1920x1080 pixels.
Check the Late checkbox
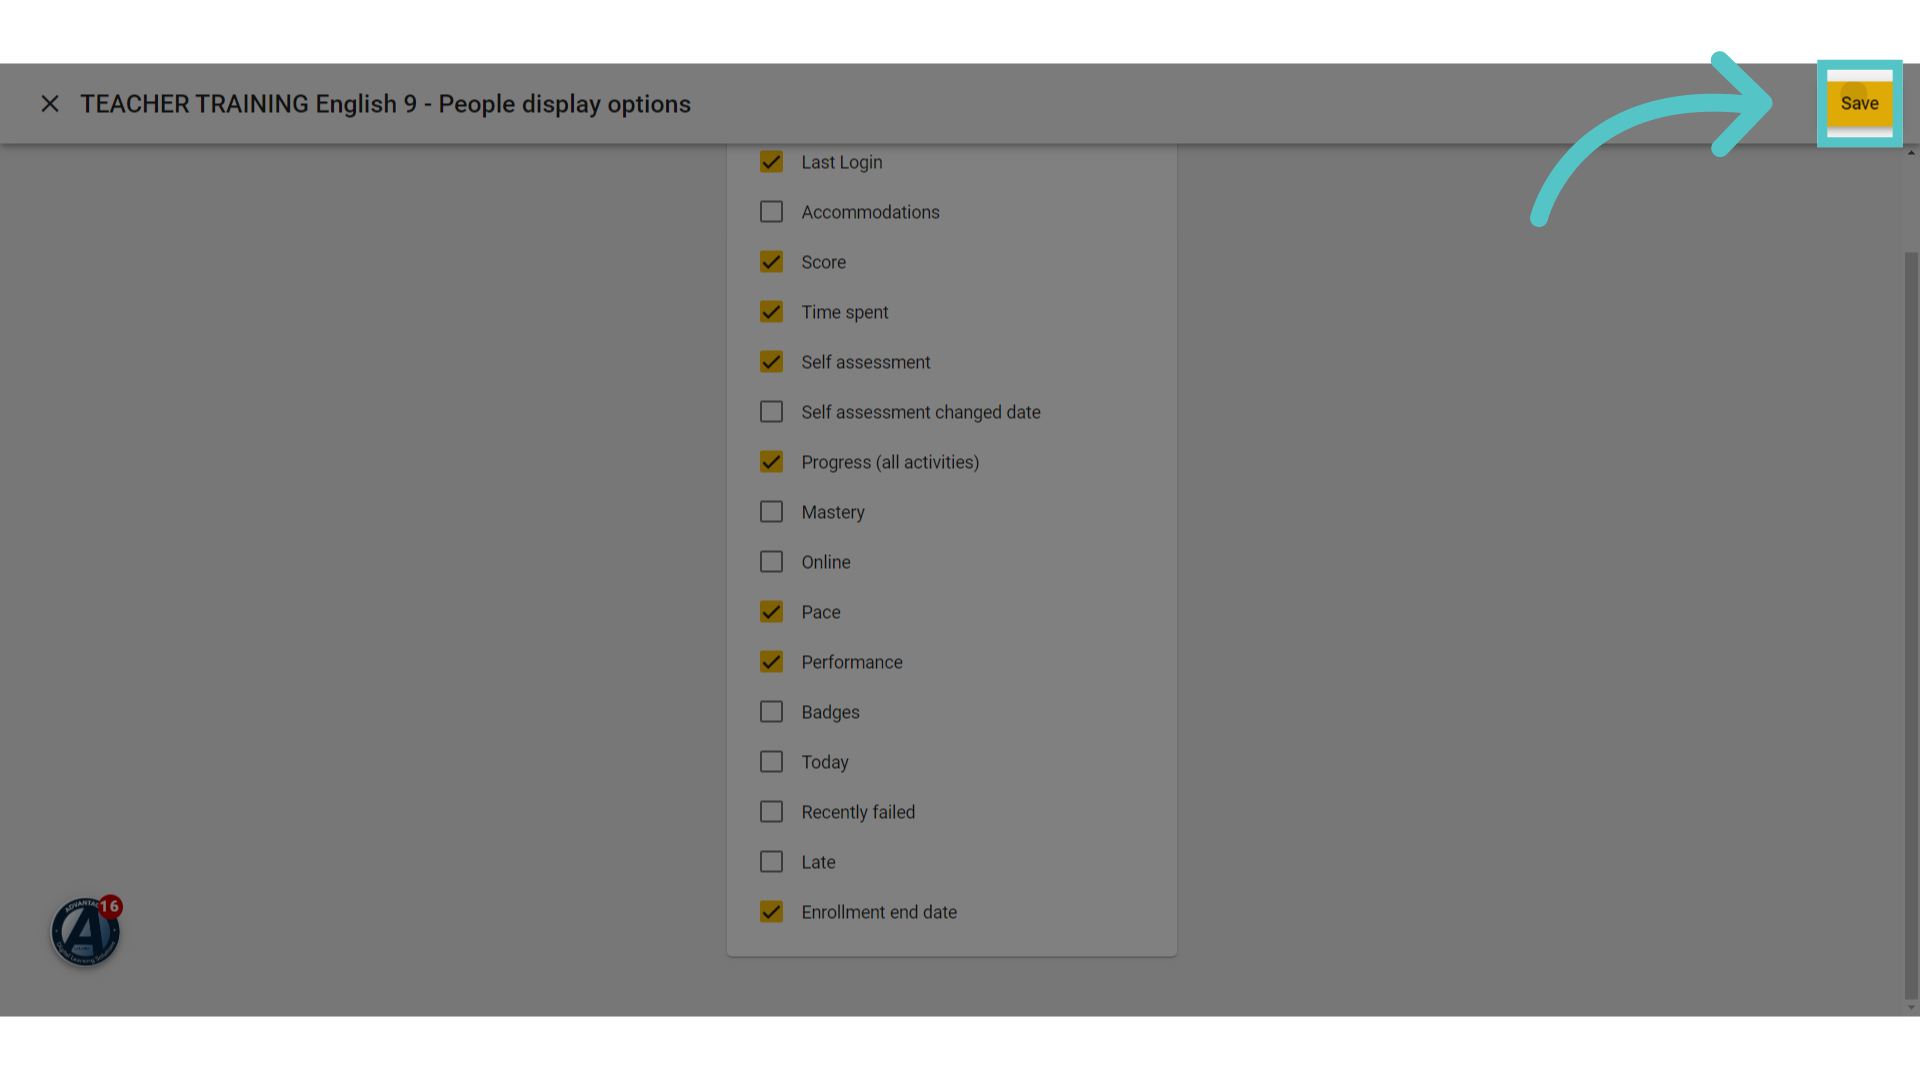771,862
